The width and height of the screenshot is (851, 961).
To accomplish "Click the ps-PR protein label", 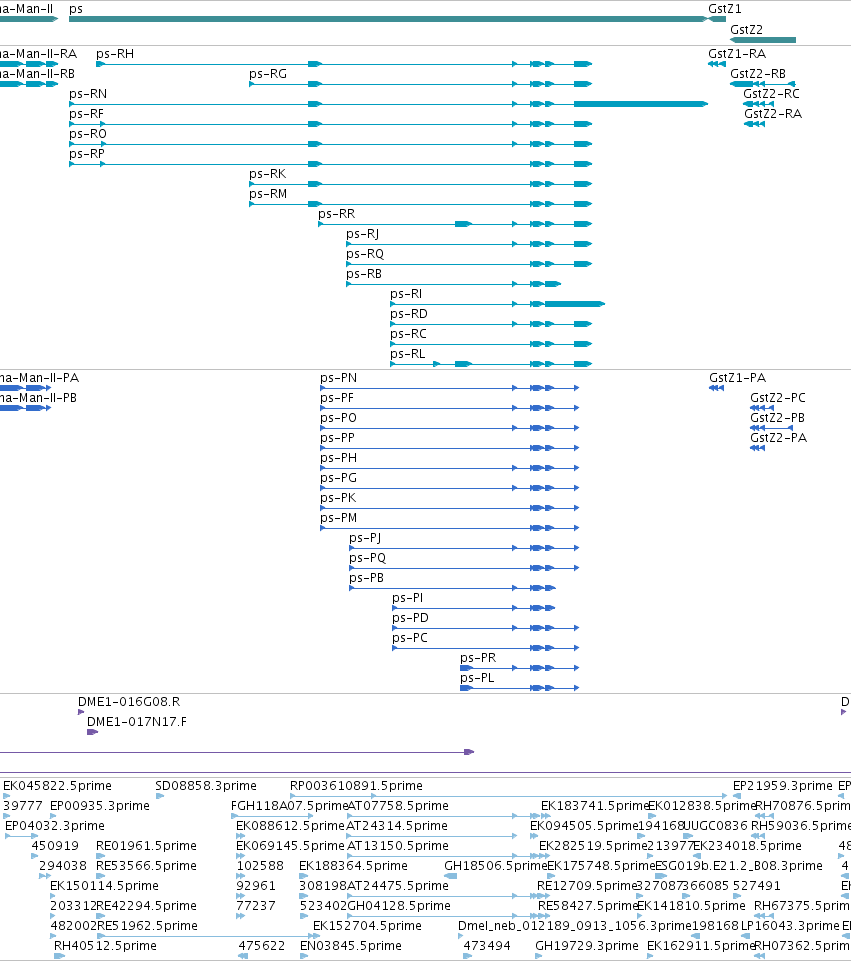I will pos(478,658).
